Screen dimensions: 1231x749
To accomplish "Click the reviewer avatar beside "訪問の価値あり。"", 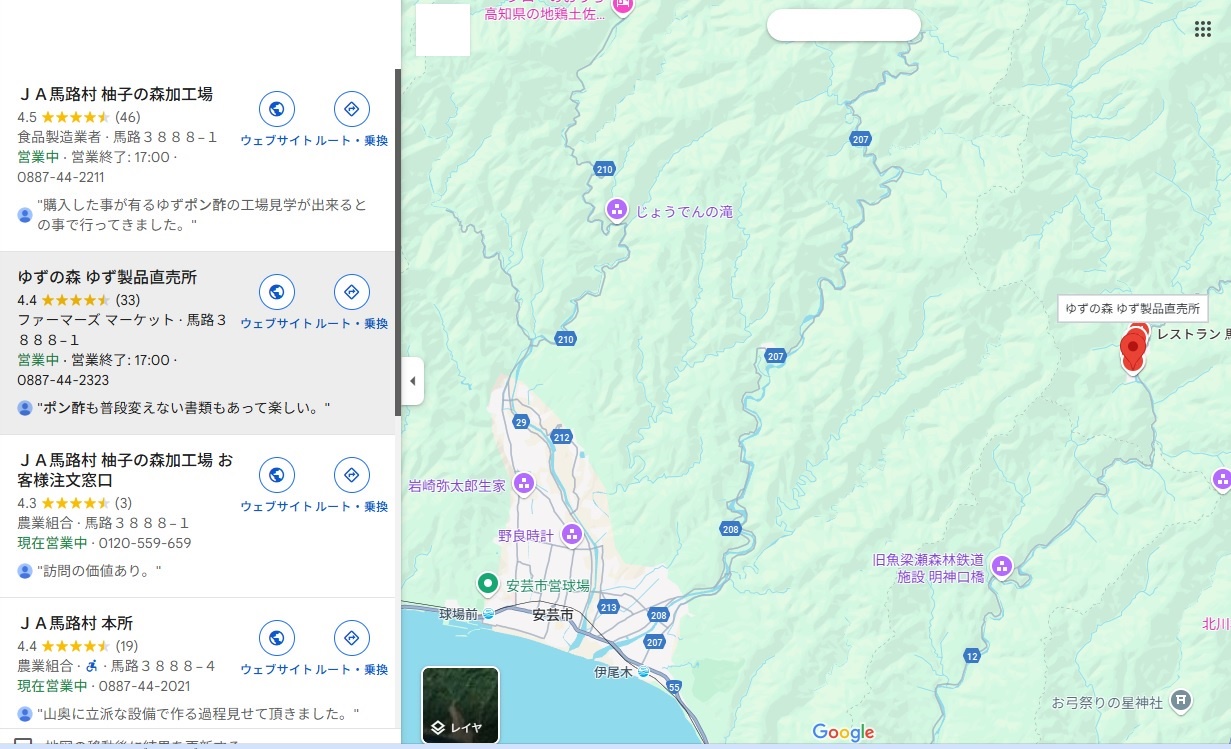I will pos(25,571).
